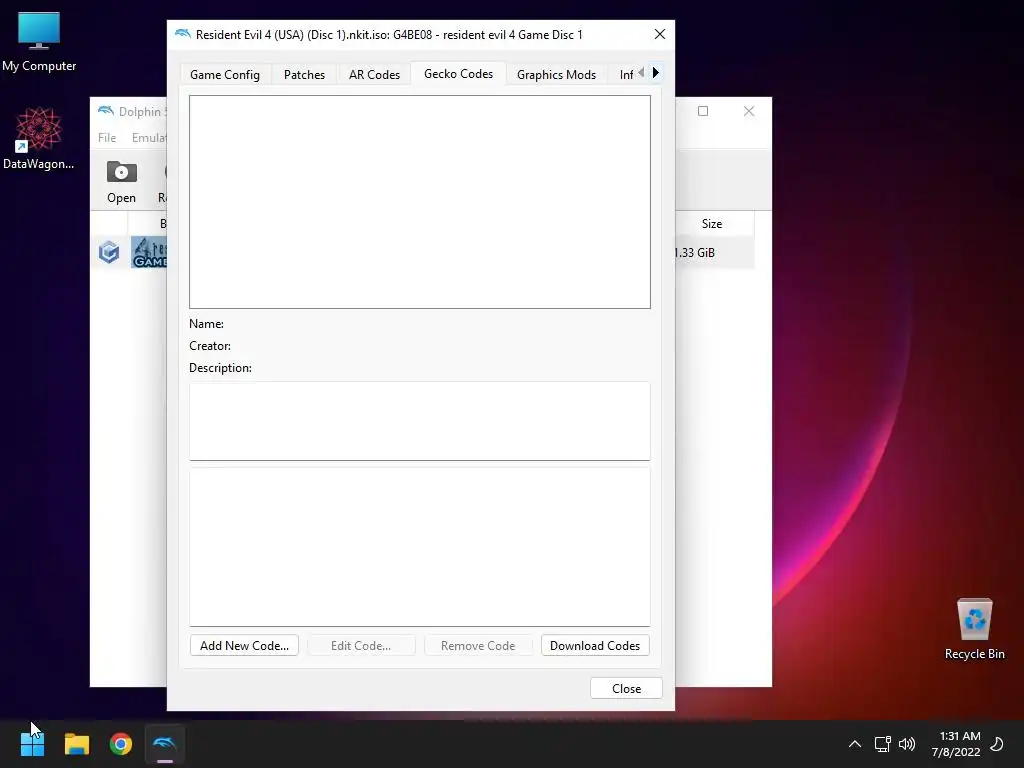Close the Resident Evil 4 properties window with X

point(660,35)
